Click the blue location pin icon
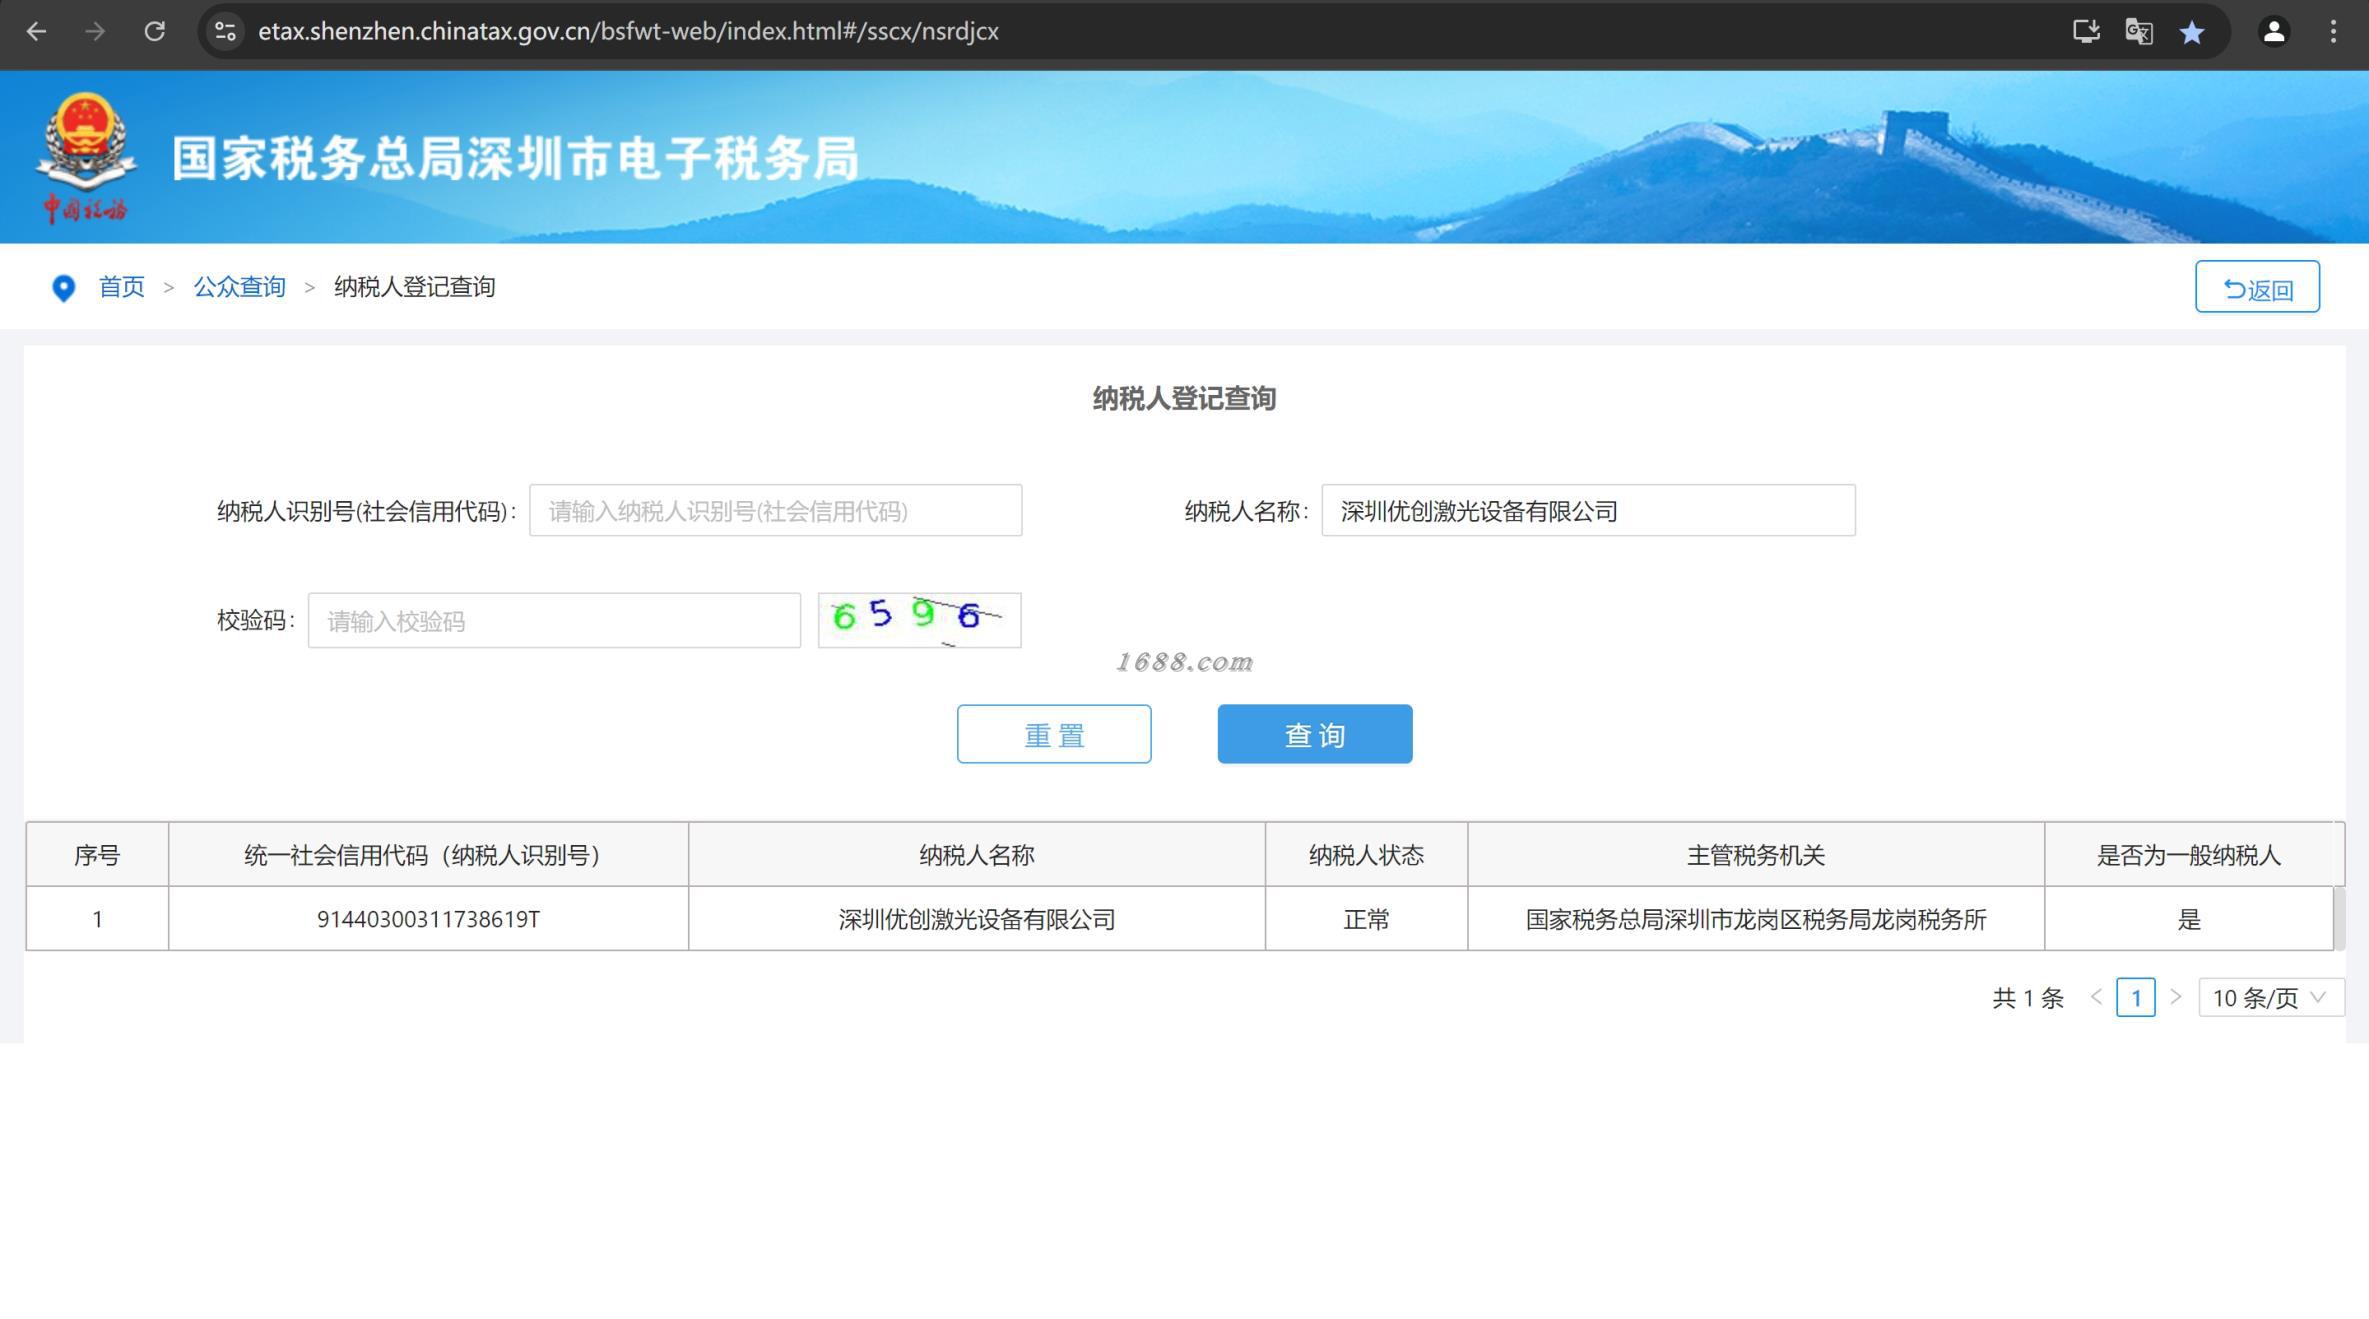2369x1319 pixels. coord(63,288)
